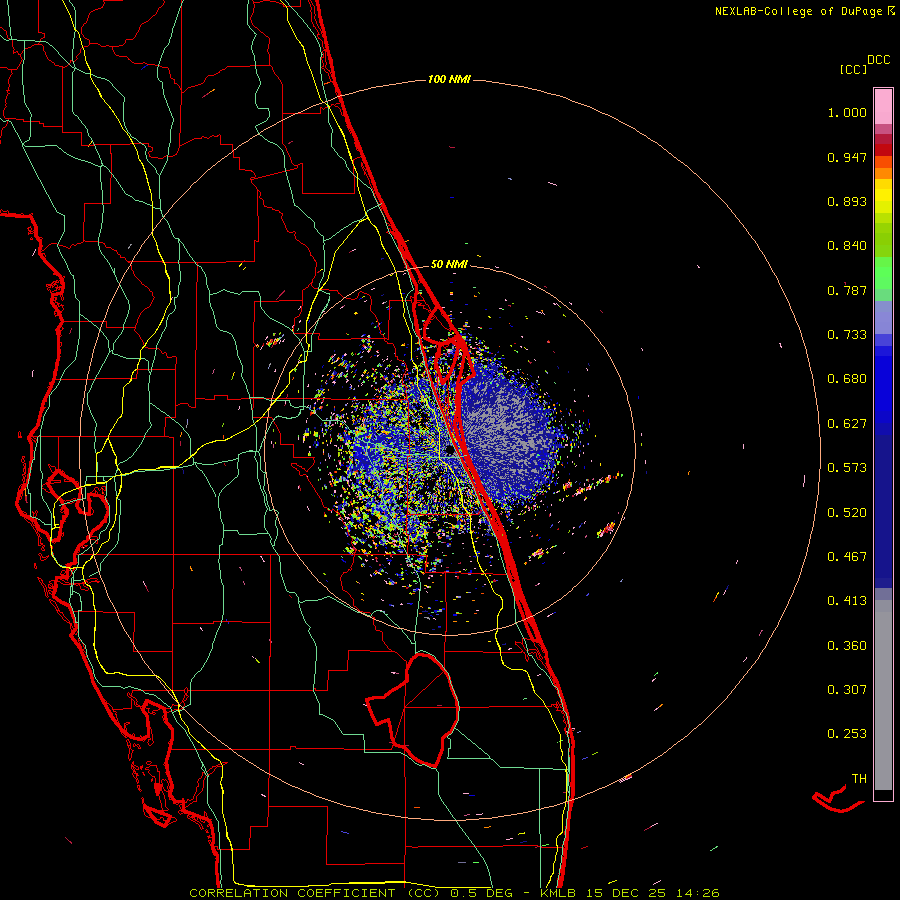This screenshot has width=900, height=900.
Task: Click the '[CC]' legend unit label
Action: (x=853, y=69)
